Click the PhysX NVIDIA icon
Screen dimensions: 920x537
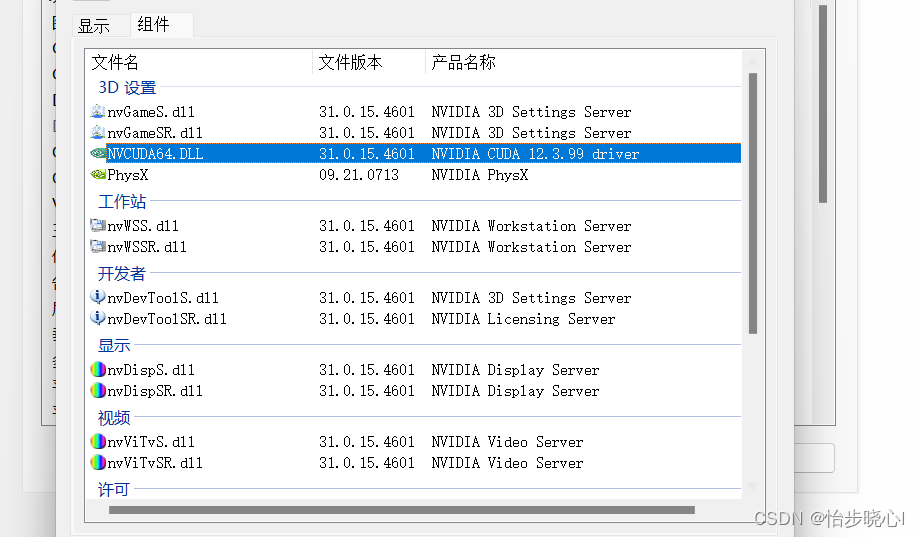[97, 174]
